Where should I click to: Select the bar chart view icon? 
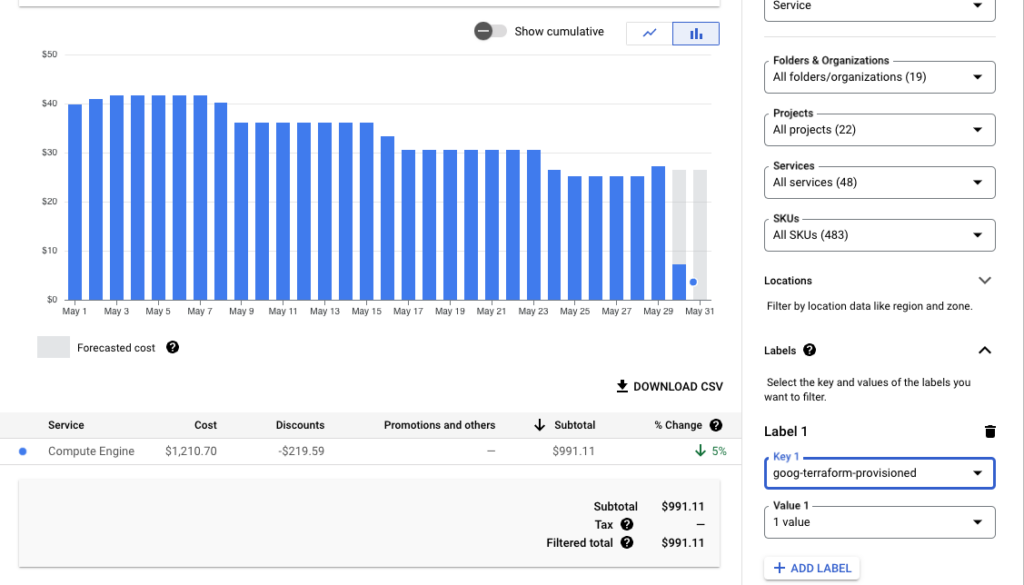[x=695, y=33]
